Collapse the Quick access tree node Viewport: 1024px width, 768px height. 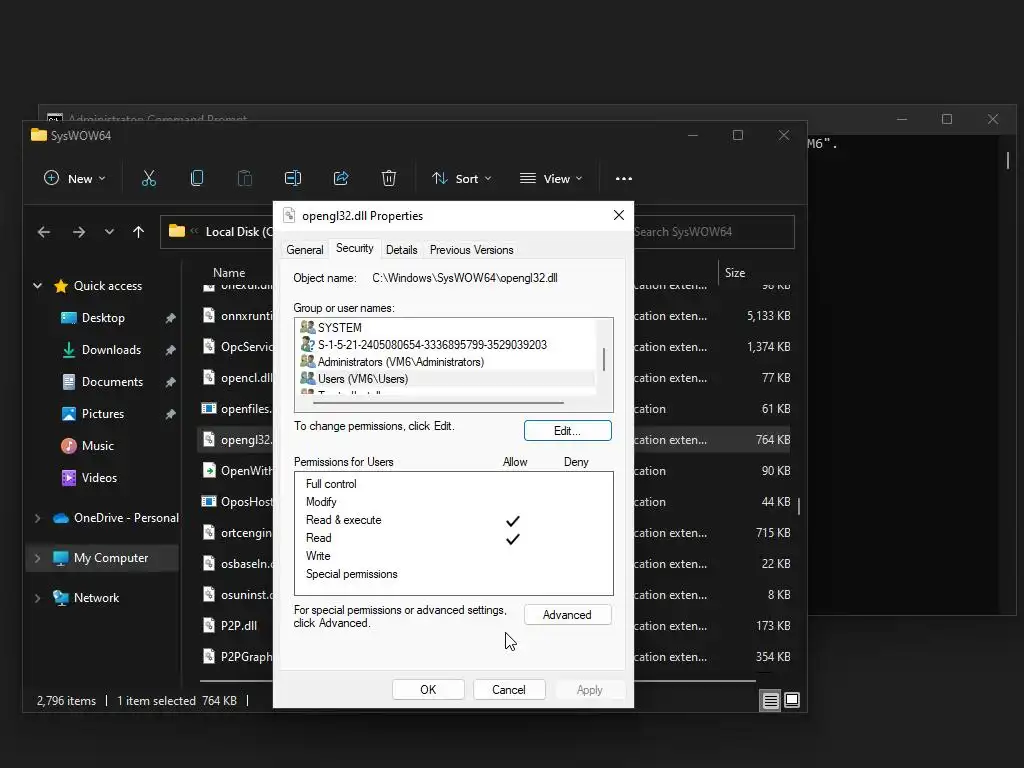[x=37, y=286]
